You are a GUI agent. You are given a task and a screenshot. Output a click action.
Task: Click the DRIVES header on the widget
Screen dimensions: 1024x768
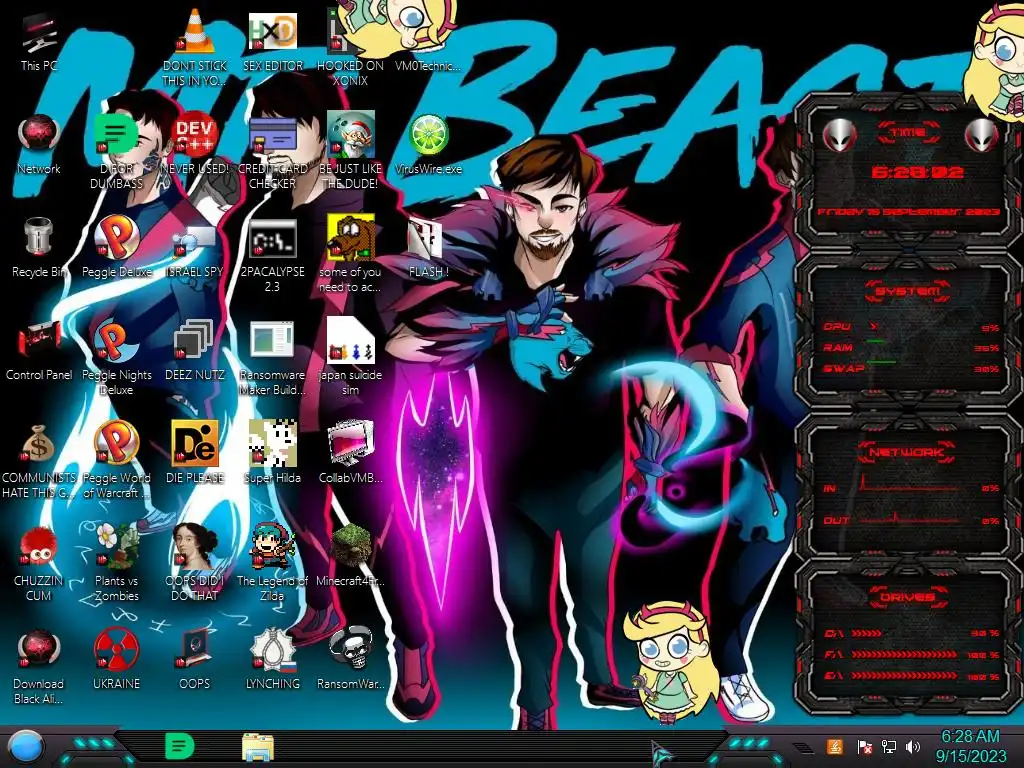point(908,596)
